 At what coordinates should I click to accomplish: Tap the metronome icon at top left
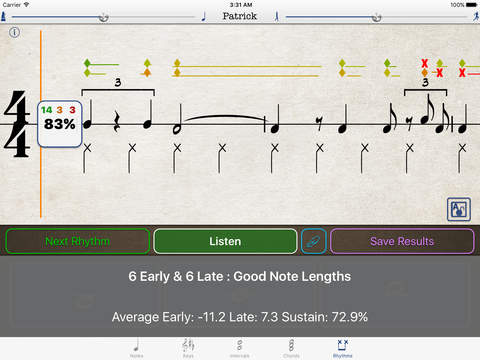coord(3,16)
